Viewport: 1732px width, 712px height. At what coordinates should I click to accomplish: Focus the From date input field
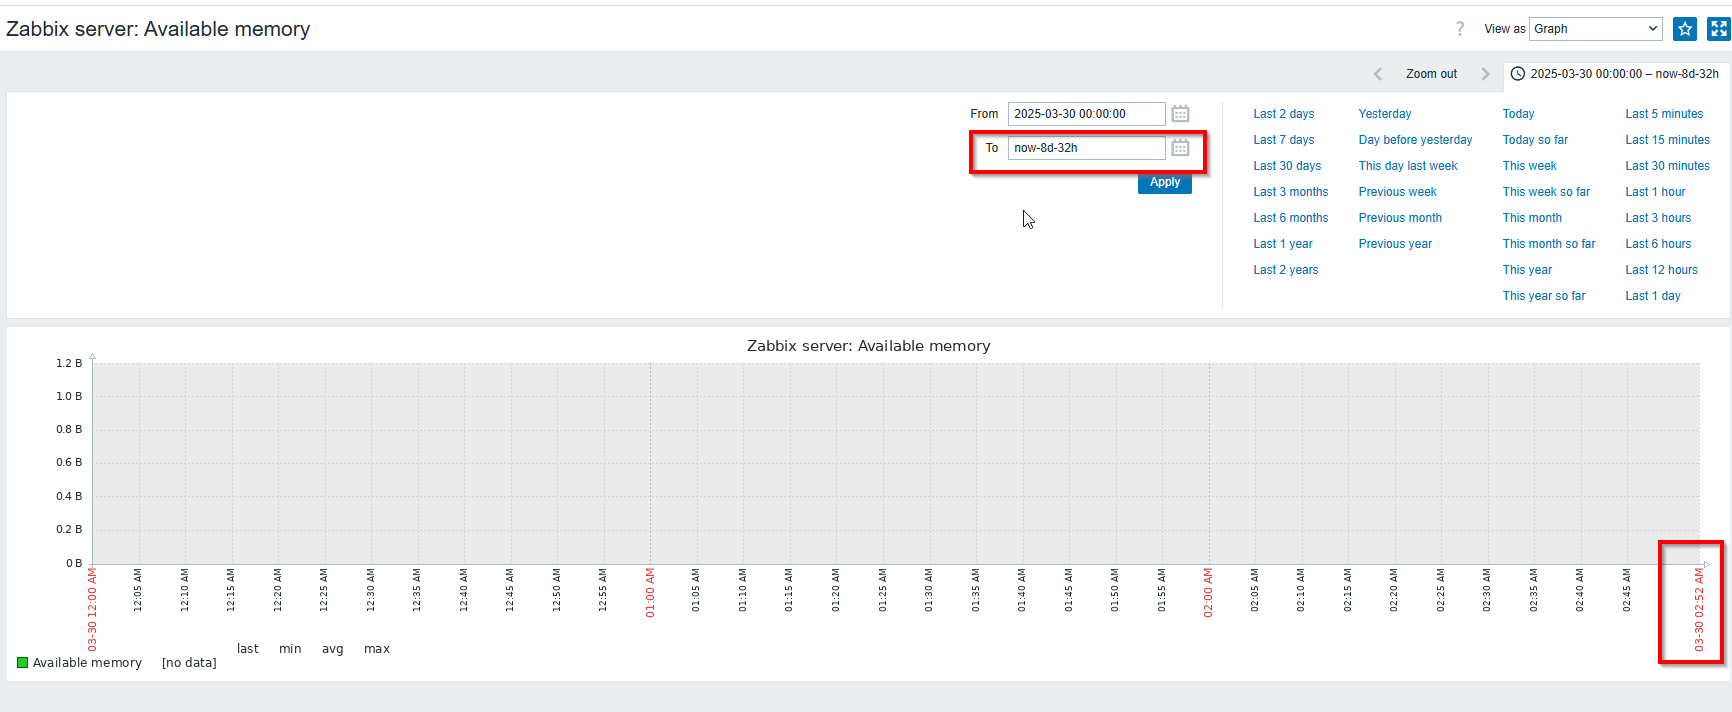(x=1086, y=114)
